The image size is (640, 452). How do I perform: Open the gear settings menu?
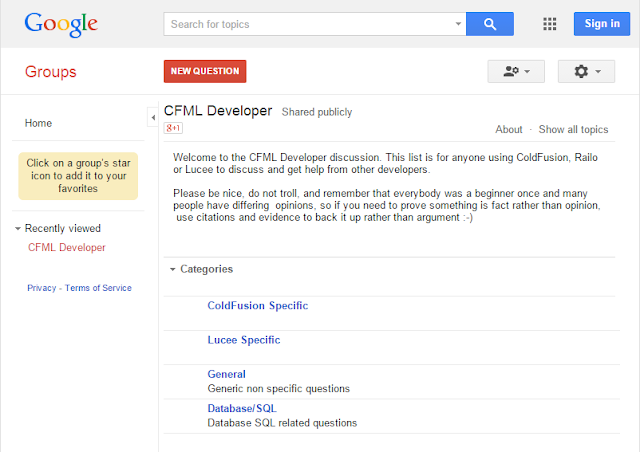tap(586, 71)
